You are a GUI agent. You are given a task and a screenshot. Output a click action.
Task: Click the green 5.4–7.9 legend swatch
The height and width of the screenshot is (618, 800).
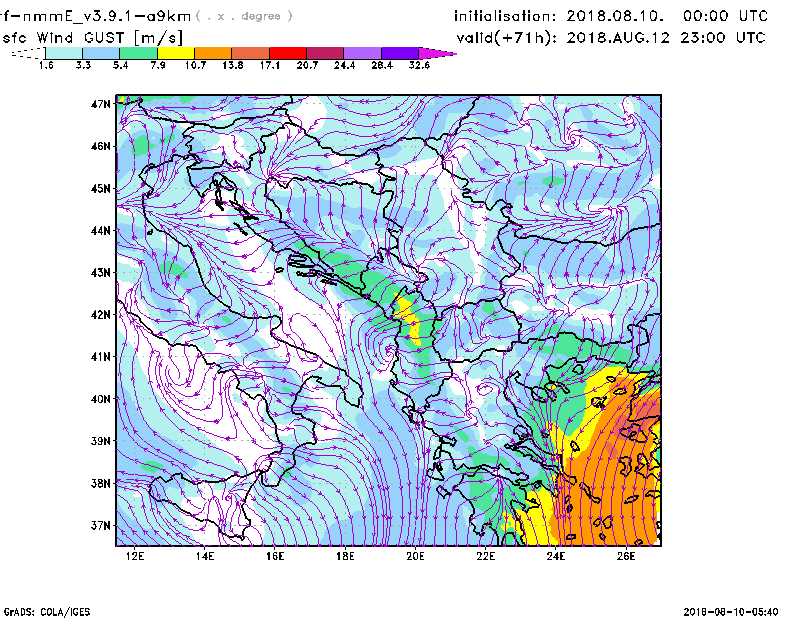coord(138,53)
